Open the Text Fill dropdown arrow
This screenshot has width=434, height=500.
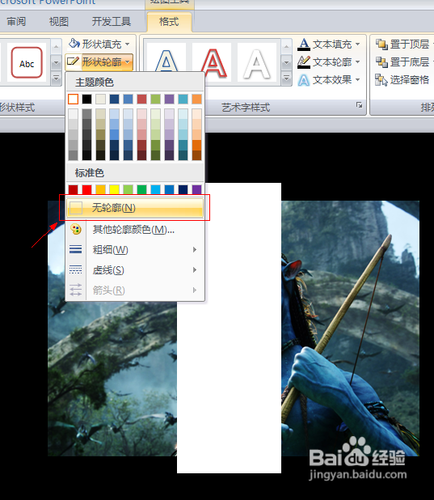pyautogui.click(x=357, y=44)
